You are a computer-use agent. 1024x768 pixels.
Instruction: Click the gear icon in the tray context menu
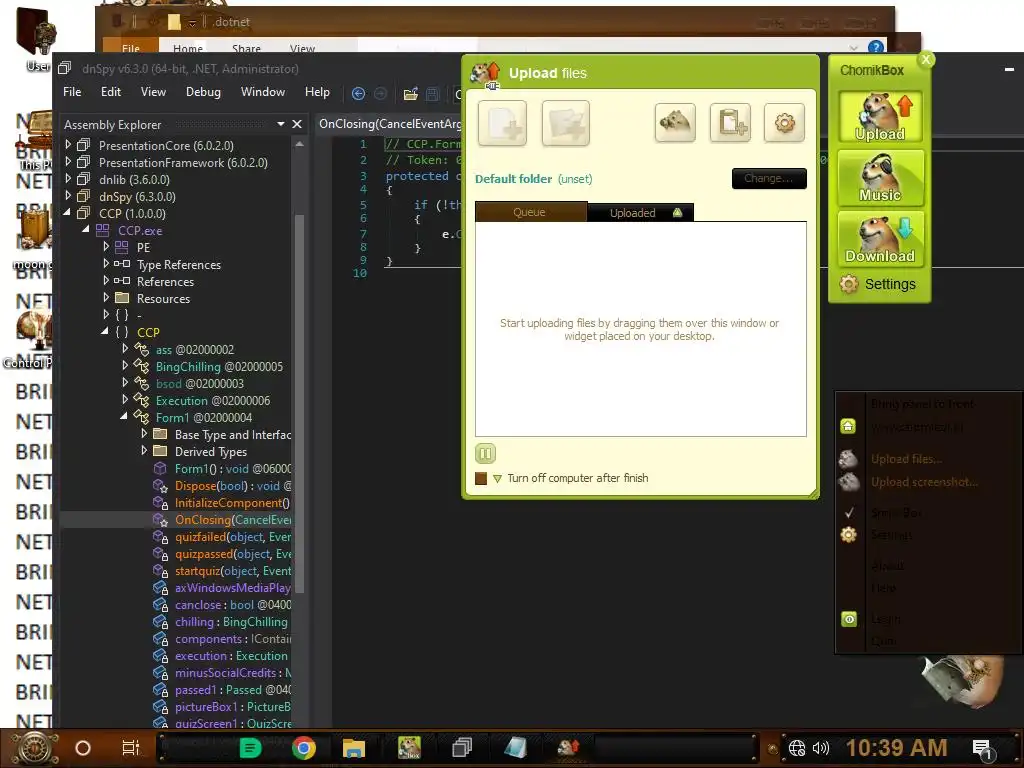point(848,535)
